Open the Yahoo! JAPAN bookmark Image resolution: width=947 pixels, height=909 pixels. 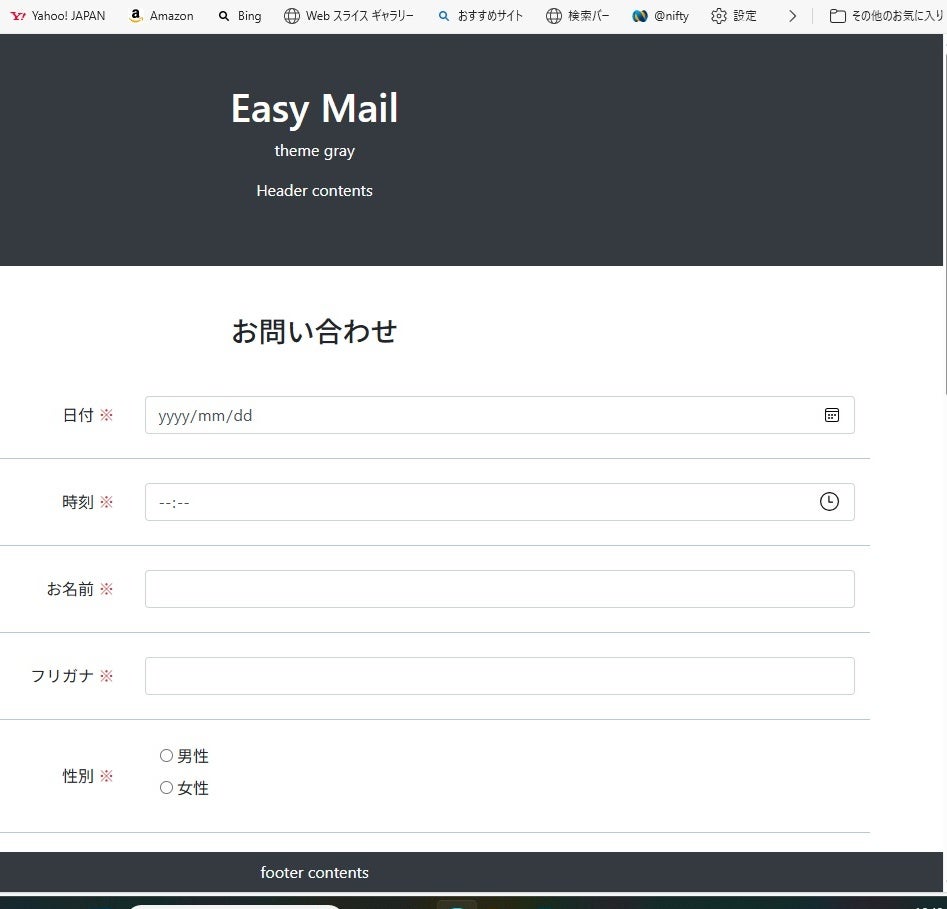(58, 16)
